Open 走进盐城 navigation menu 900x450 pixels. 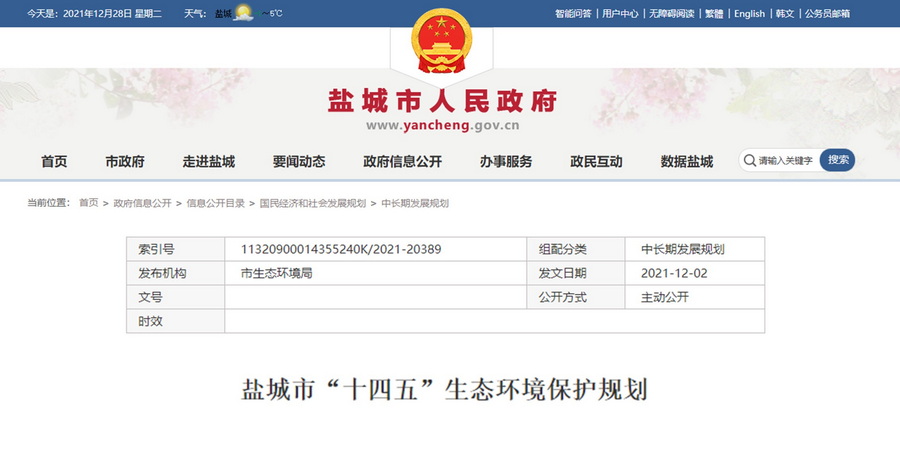(x=209, y=162)
